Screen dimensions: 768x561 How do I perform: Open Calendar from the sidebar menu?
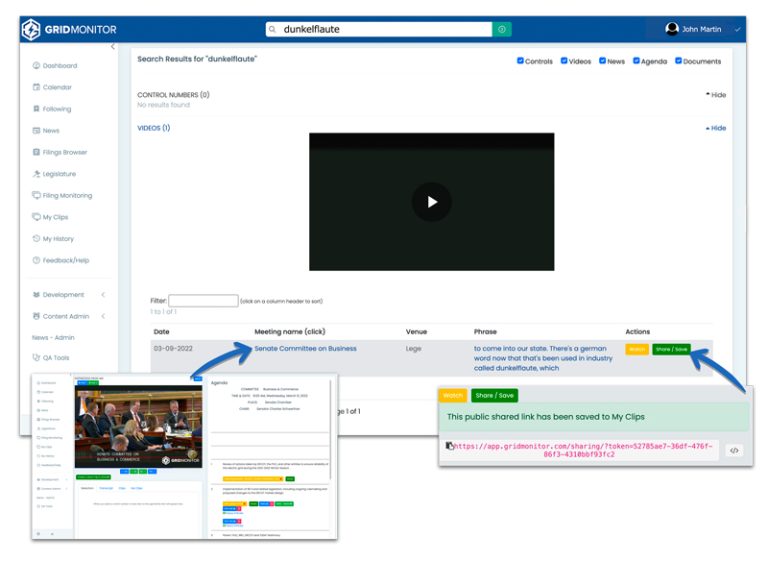(57, 87)
